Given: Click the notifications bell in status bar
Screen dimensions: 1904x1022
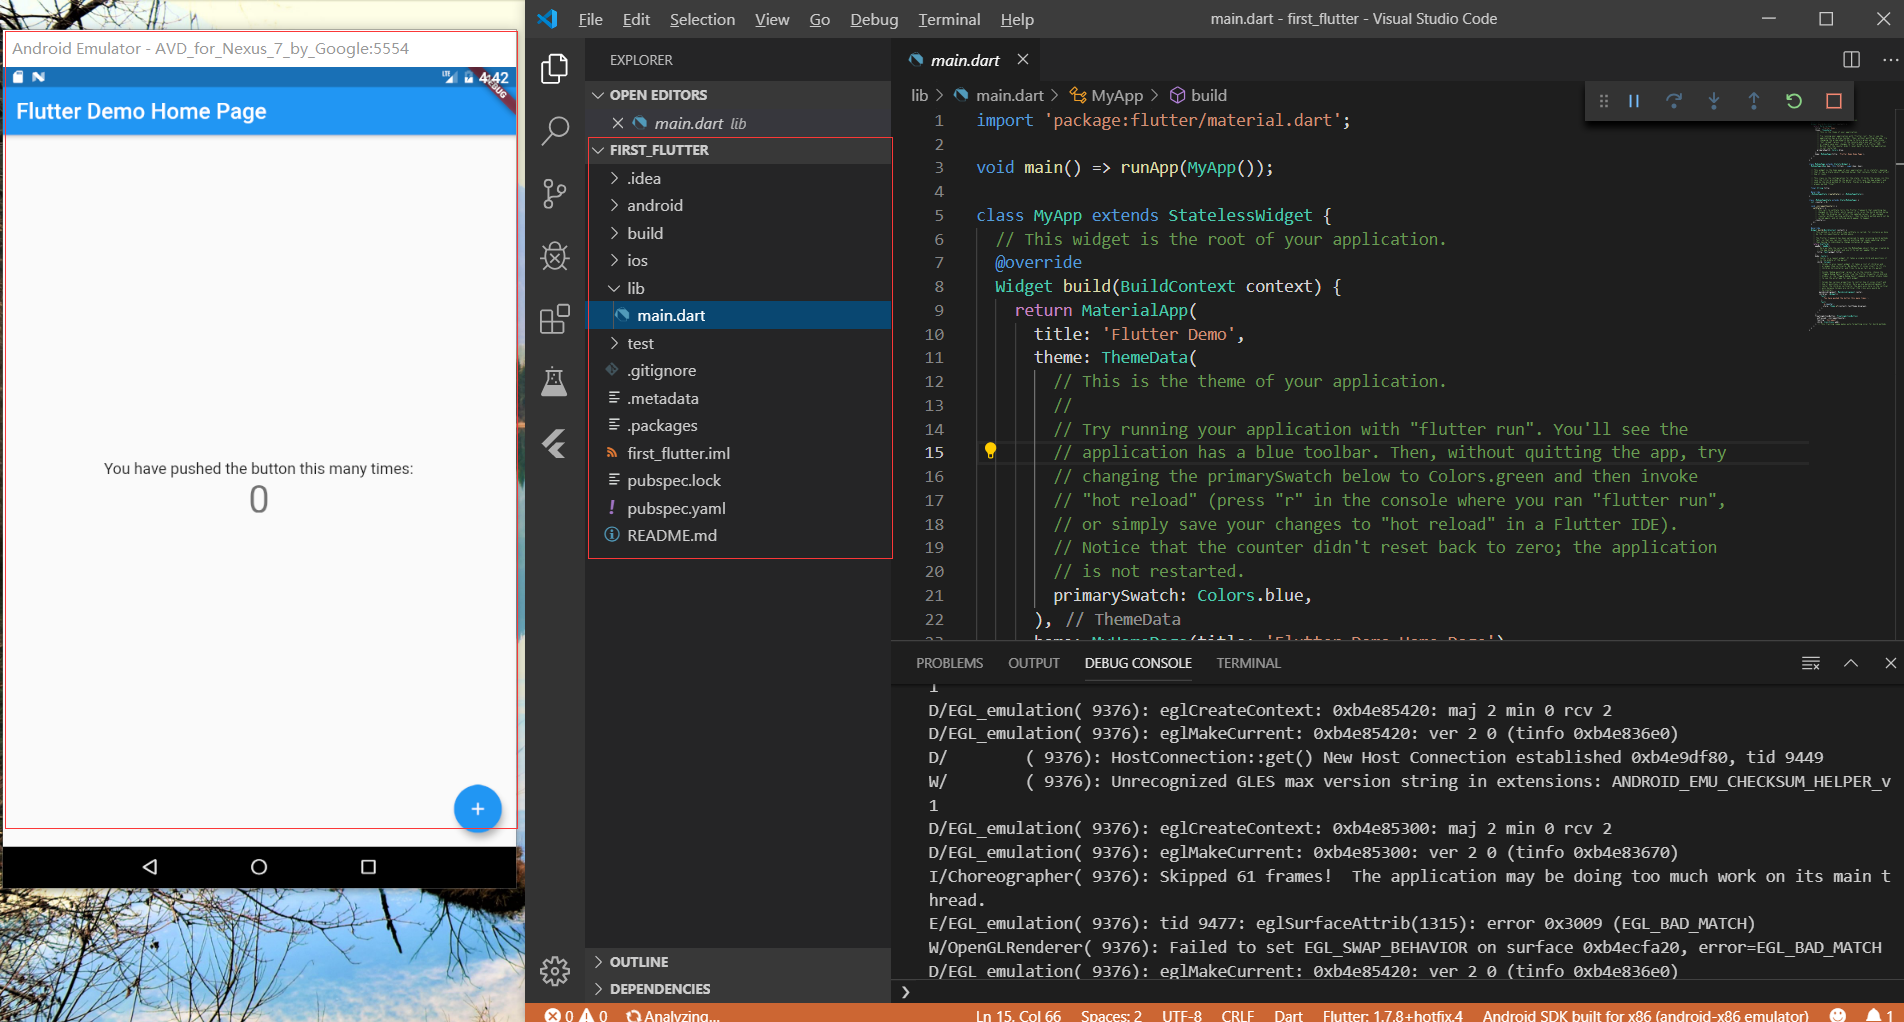Looking at the screenshot, I should point(1879,1015).
